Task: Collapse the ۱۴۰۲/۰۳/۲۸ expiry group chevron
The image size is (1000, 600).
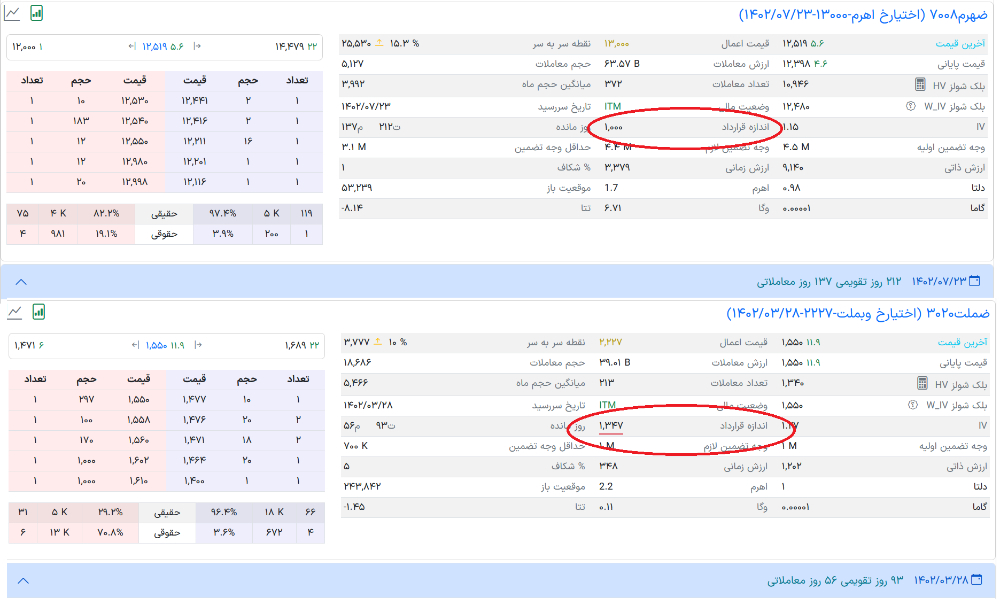Action: coord(23,581)
